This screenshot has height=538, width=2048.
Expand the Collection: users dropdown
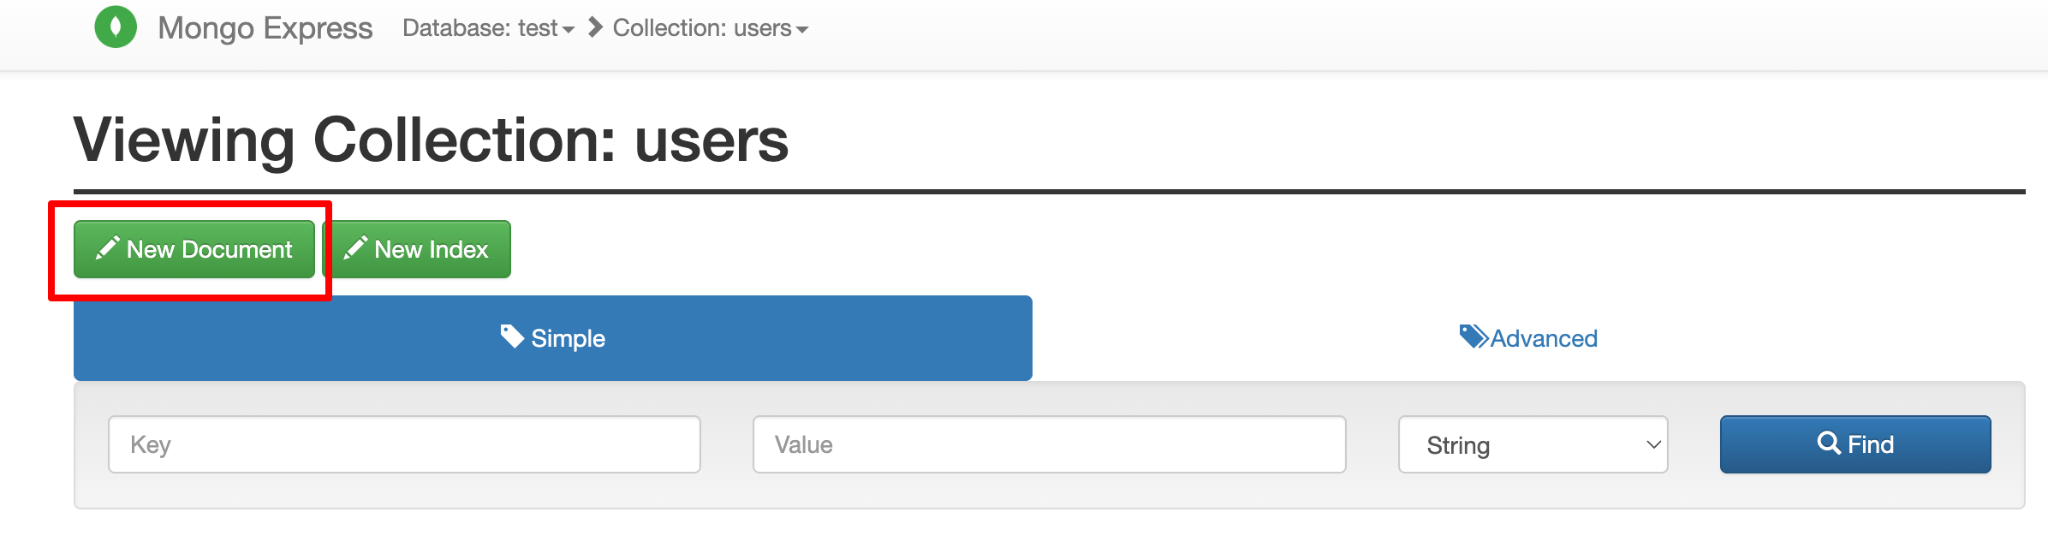[x=709, y=28]
